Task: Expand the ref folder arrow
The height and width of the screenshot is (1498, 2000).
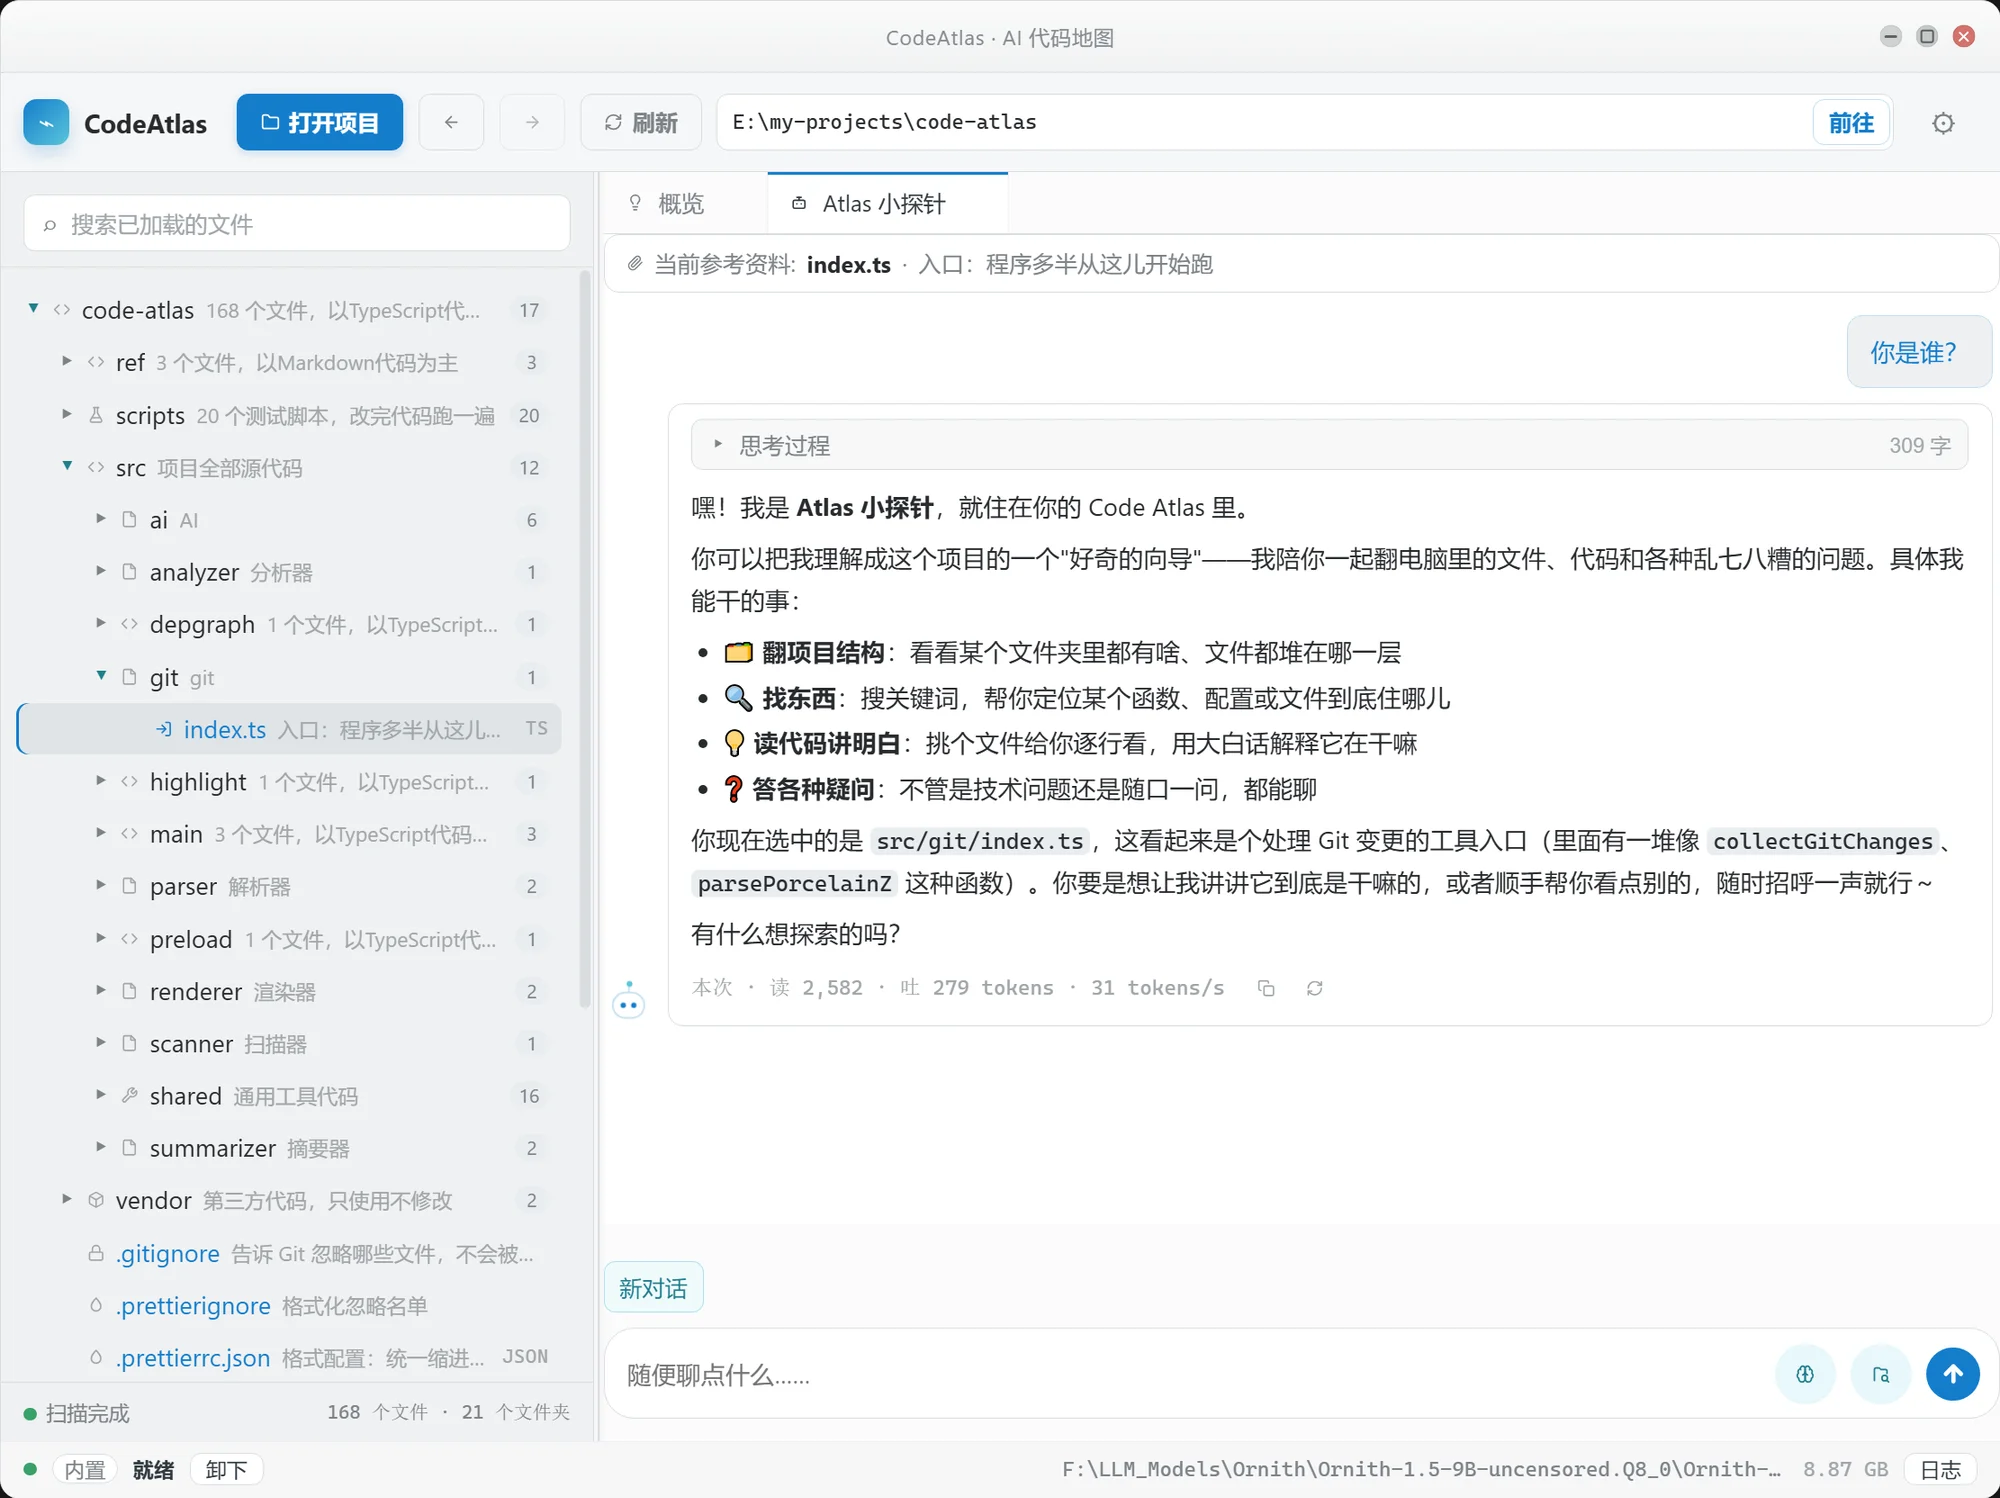Action: [67, 361]
